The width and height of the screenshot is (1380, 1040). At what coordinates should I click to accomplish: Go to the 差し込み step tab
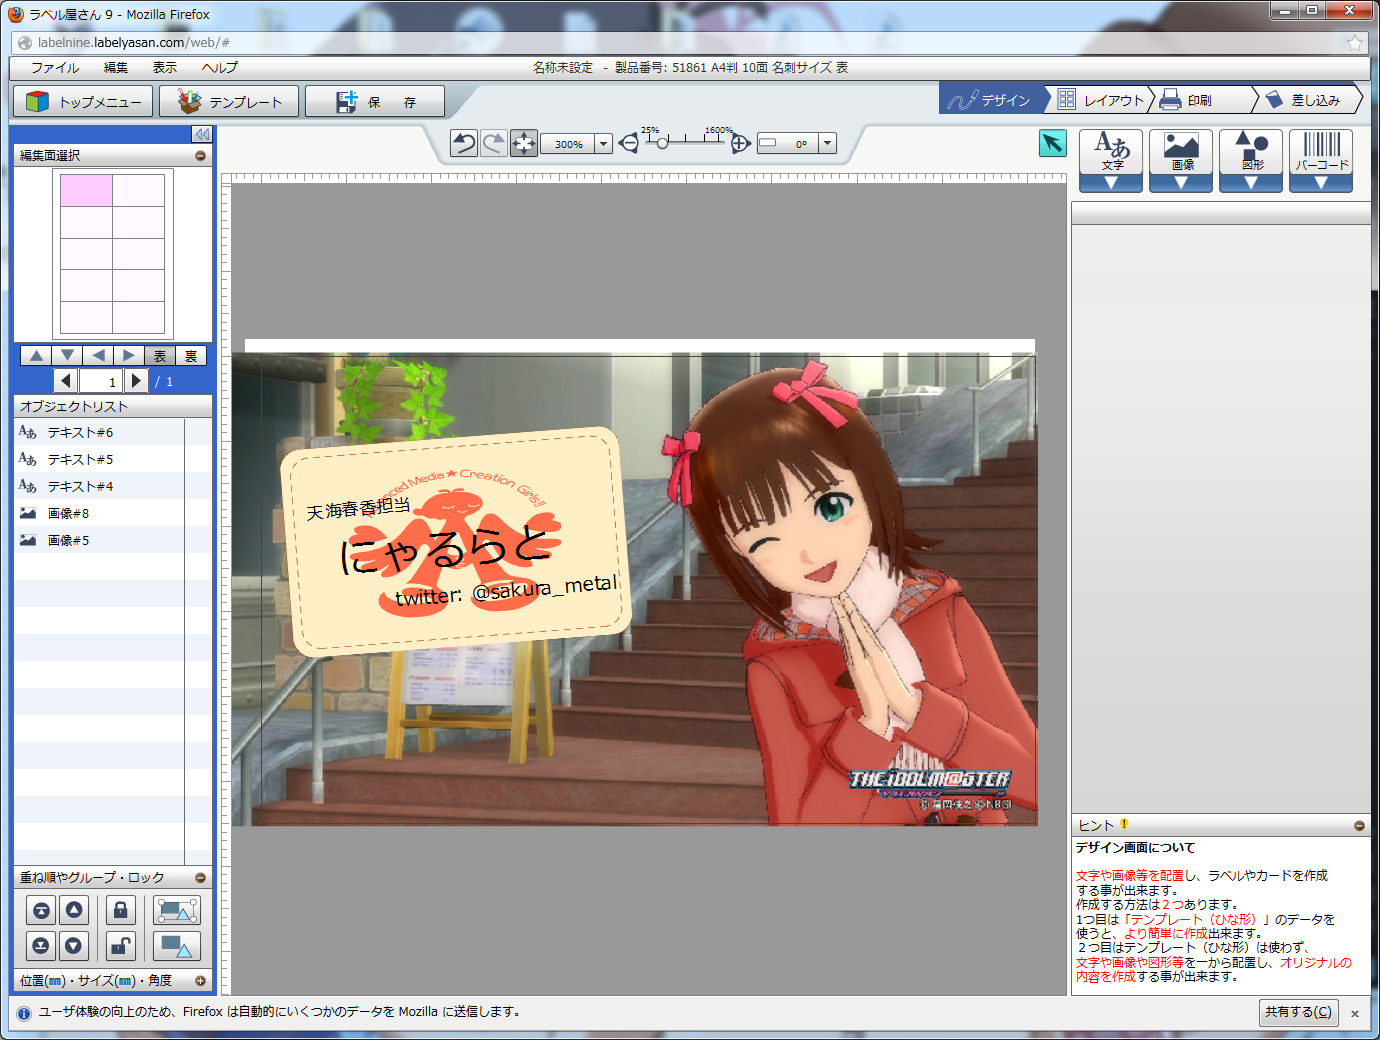click(1309, 100)
